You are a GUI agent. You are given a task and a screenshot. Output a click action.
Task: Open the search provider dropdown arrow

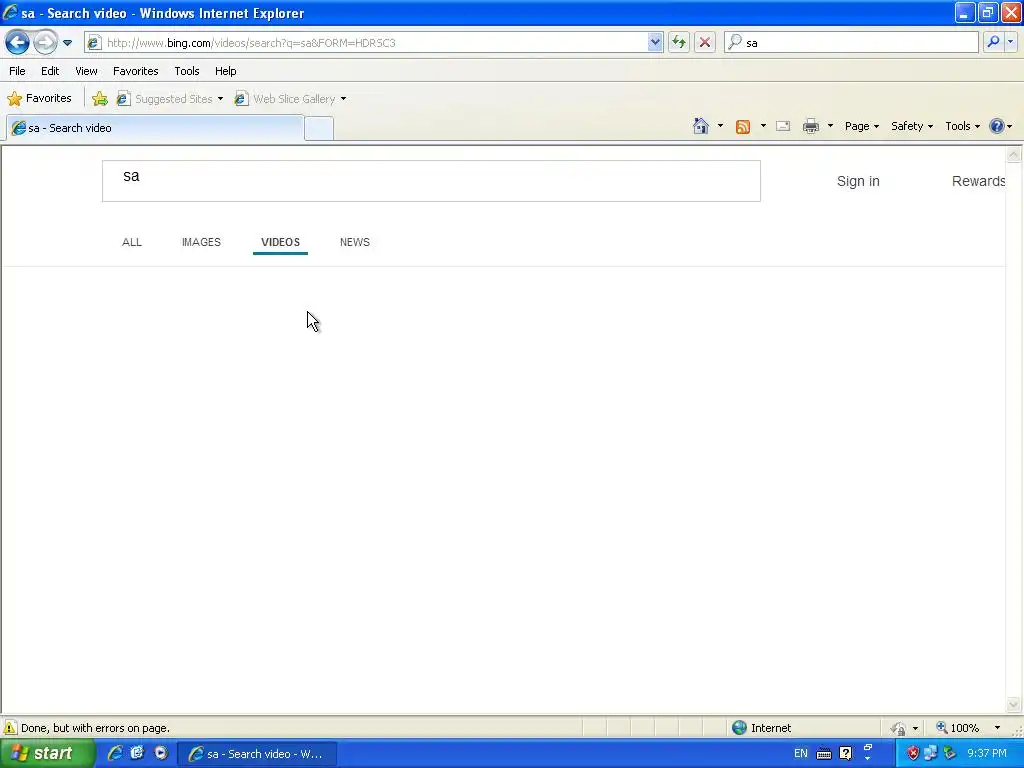1010,42
